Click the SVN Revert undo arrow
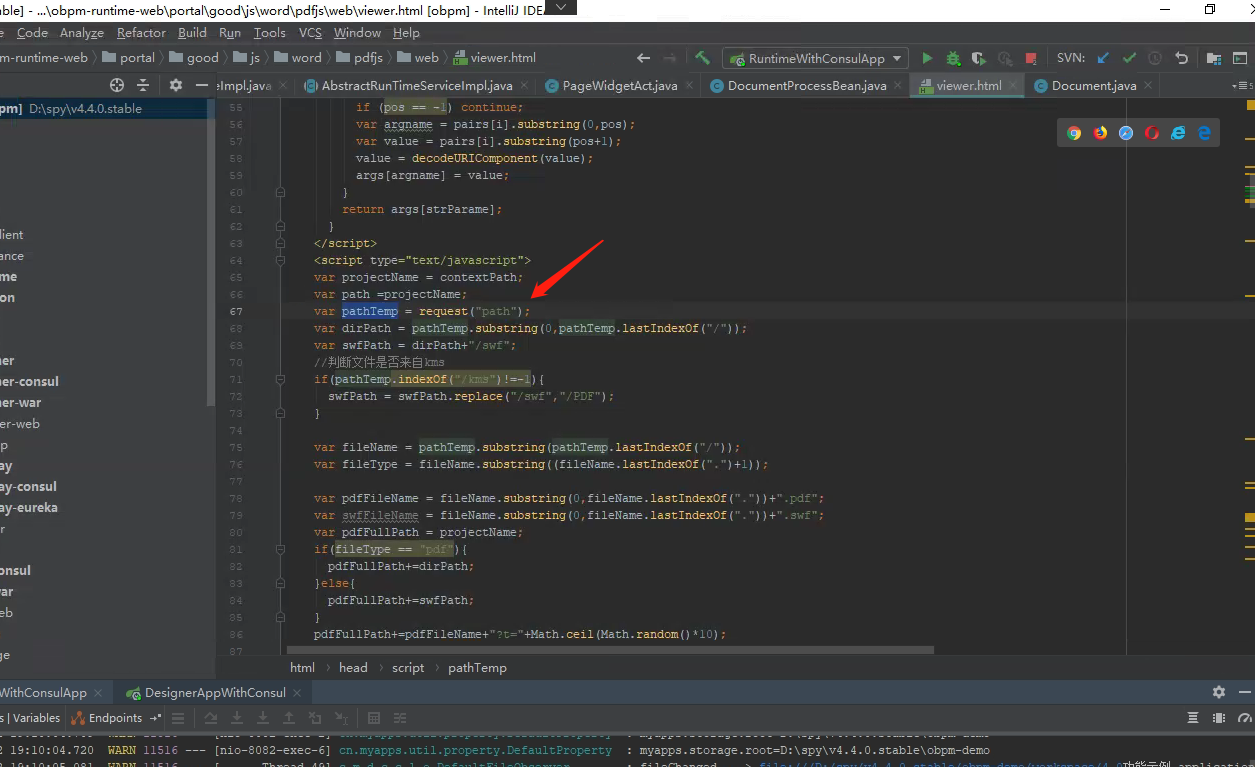This screenshot has height=767, width=1255. tap(1182, 58)
